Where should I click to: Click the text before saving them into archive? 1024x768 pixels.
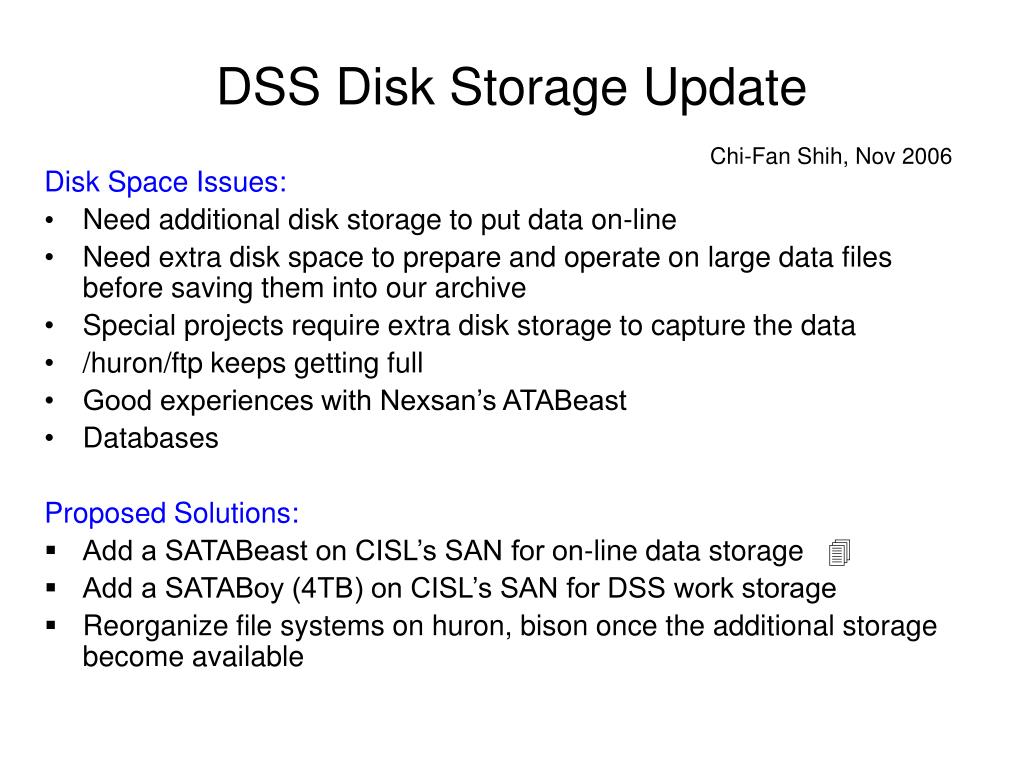tap(304, 288)
